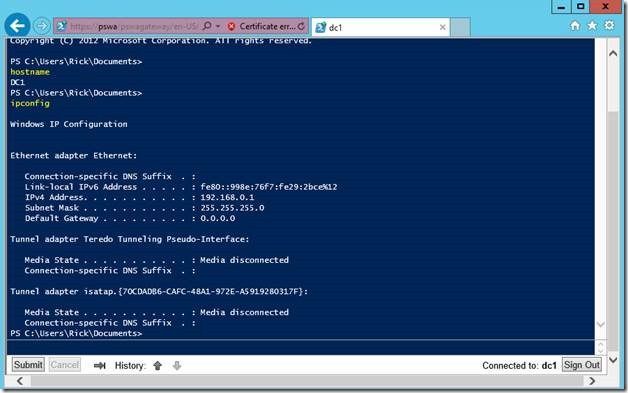Click the horizontal scroll right arrow
This screenshot has height=393, width=628.
[592, 381]
